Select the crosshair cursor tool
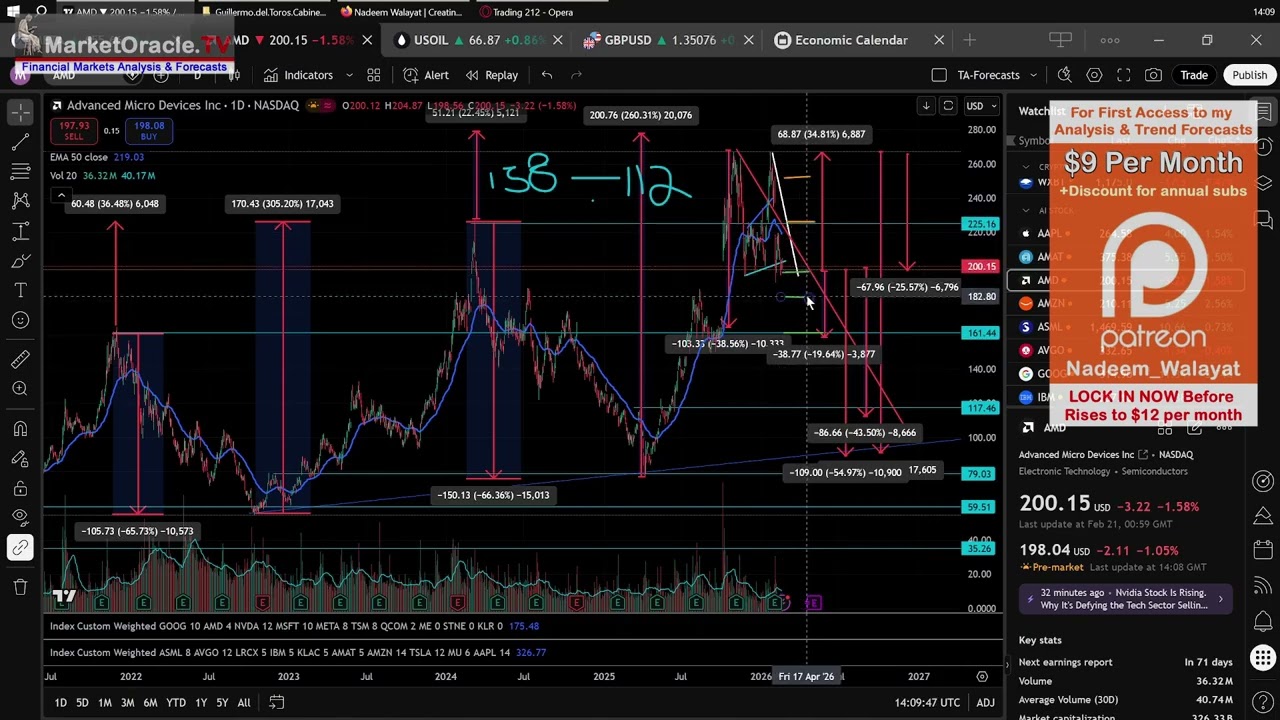 click(x=20, y=113)
